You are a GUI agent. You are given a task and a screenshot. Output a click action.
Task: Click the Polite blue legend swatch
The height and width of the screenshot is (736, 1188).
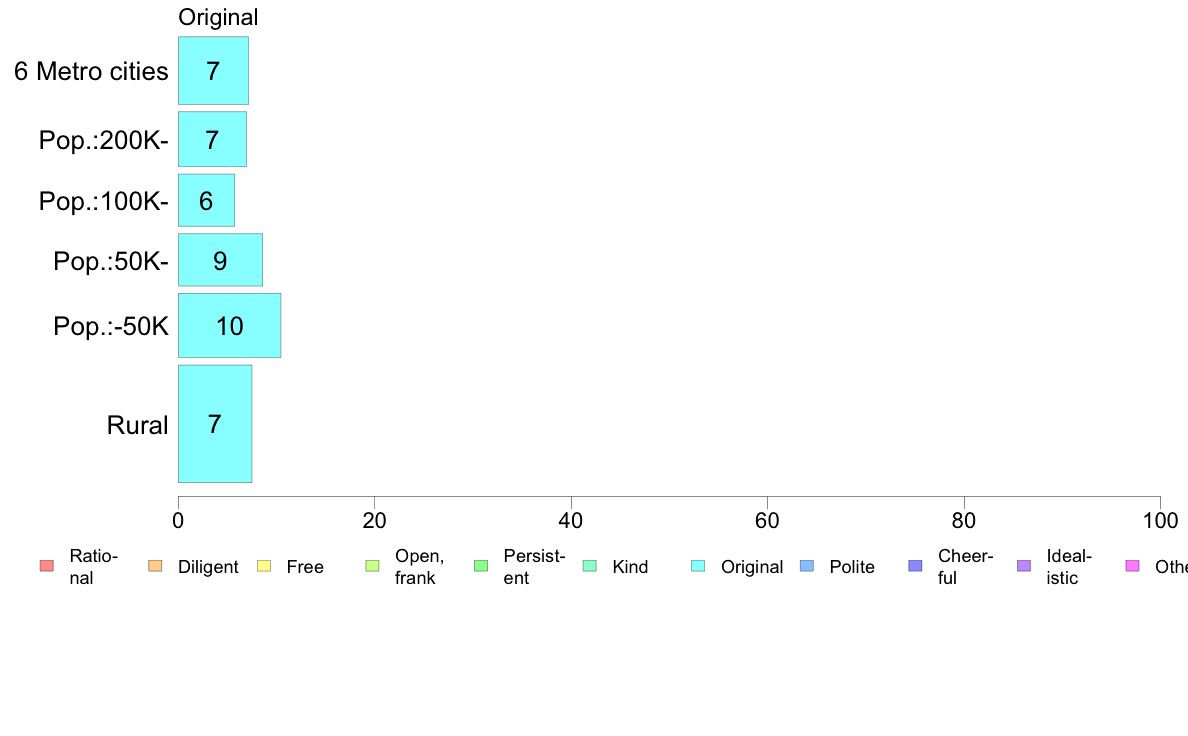[x=807, y=566]
